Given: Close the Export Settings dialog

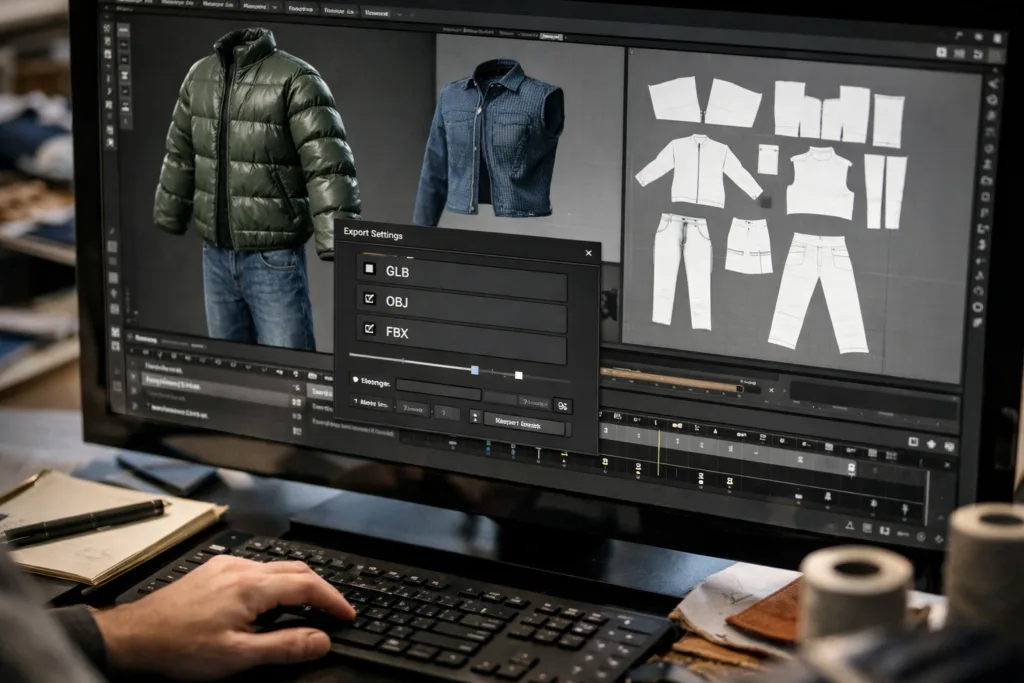Looking at the screenshot, I should pyautogui.click(x=588, y=254).
